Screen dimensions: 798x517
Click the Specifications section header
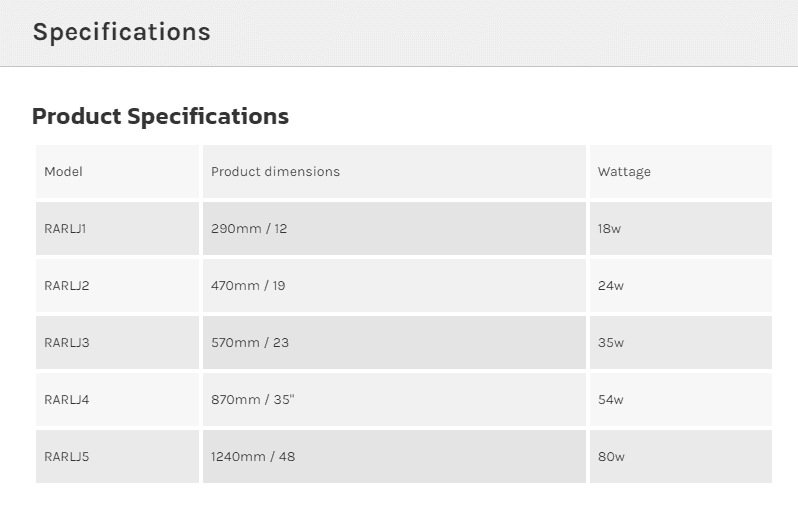click(122, 32)
